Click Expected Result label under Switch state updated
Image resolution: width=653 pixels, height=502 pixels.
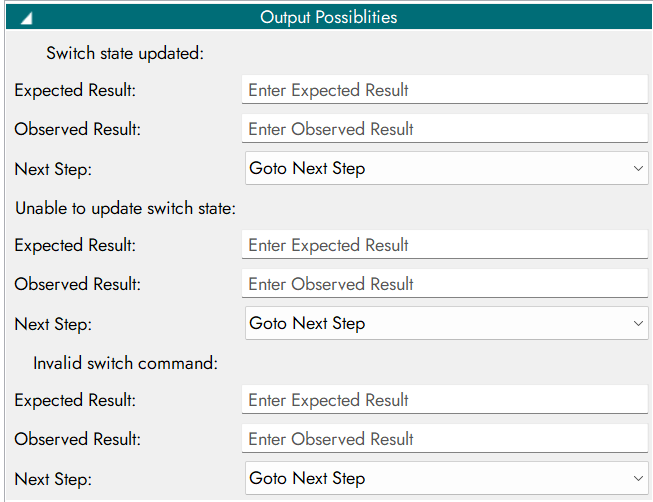[x=75, y=90]
